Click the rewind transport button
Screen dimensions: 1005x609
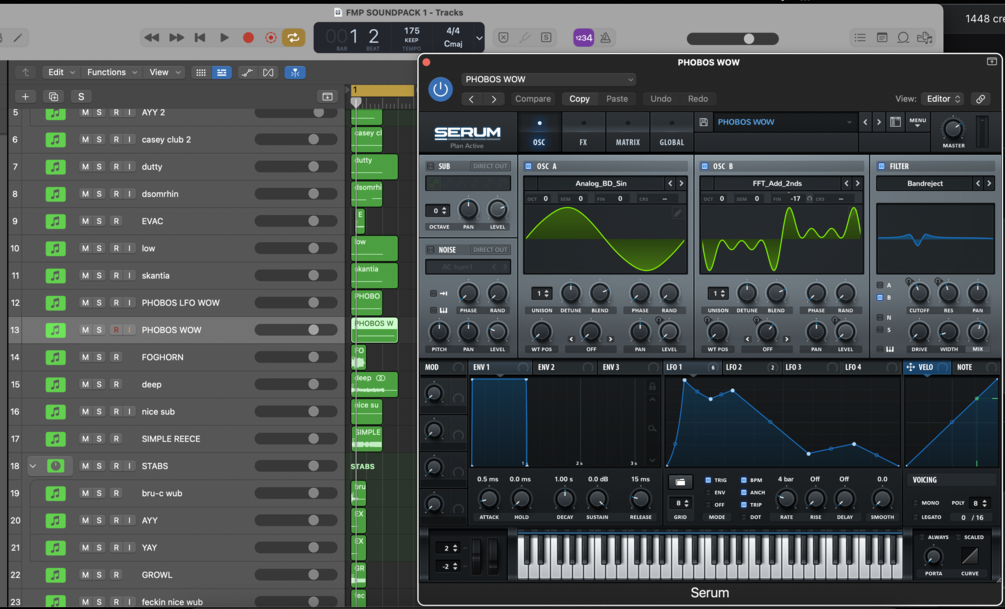(x=151, y=38)
